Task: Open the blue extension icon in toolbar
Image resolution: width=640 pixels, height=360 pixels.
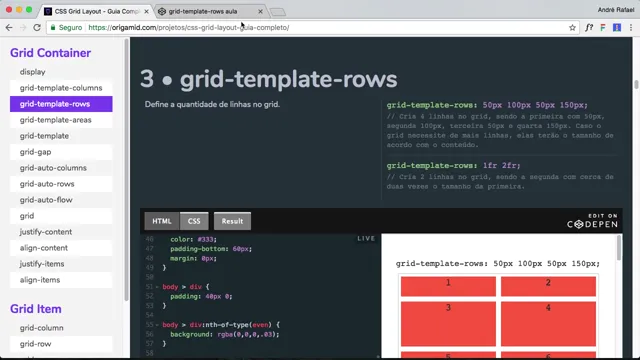Action: [617, 28]
